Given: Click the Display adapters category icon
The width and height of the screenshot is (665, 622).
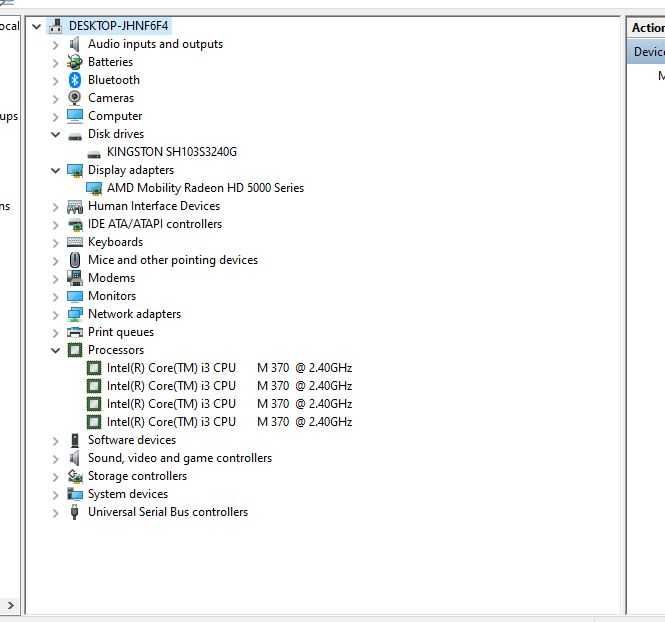Looking at the screenshot, I should pos(75,170).
